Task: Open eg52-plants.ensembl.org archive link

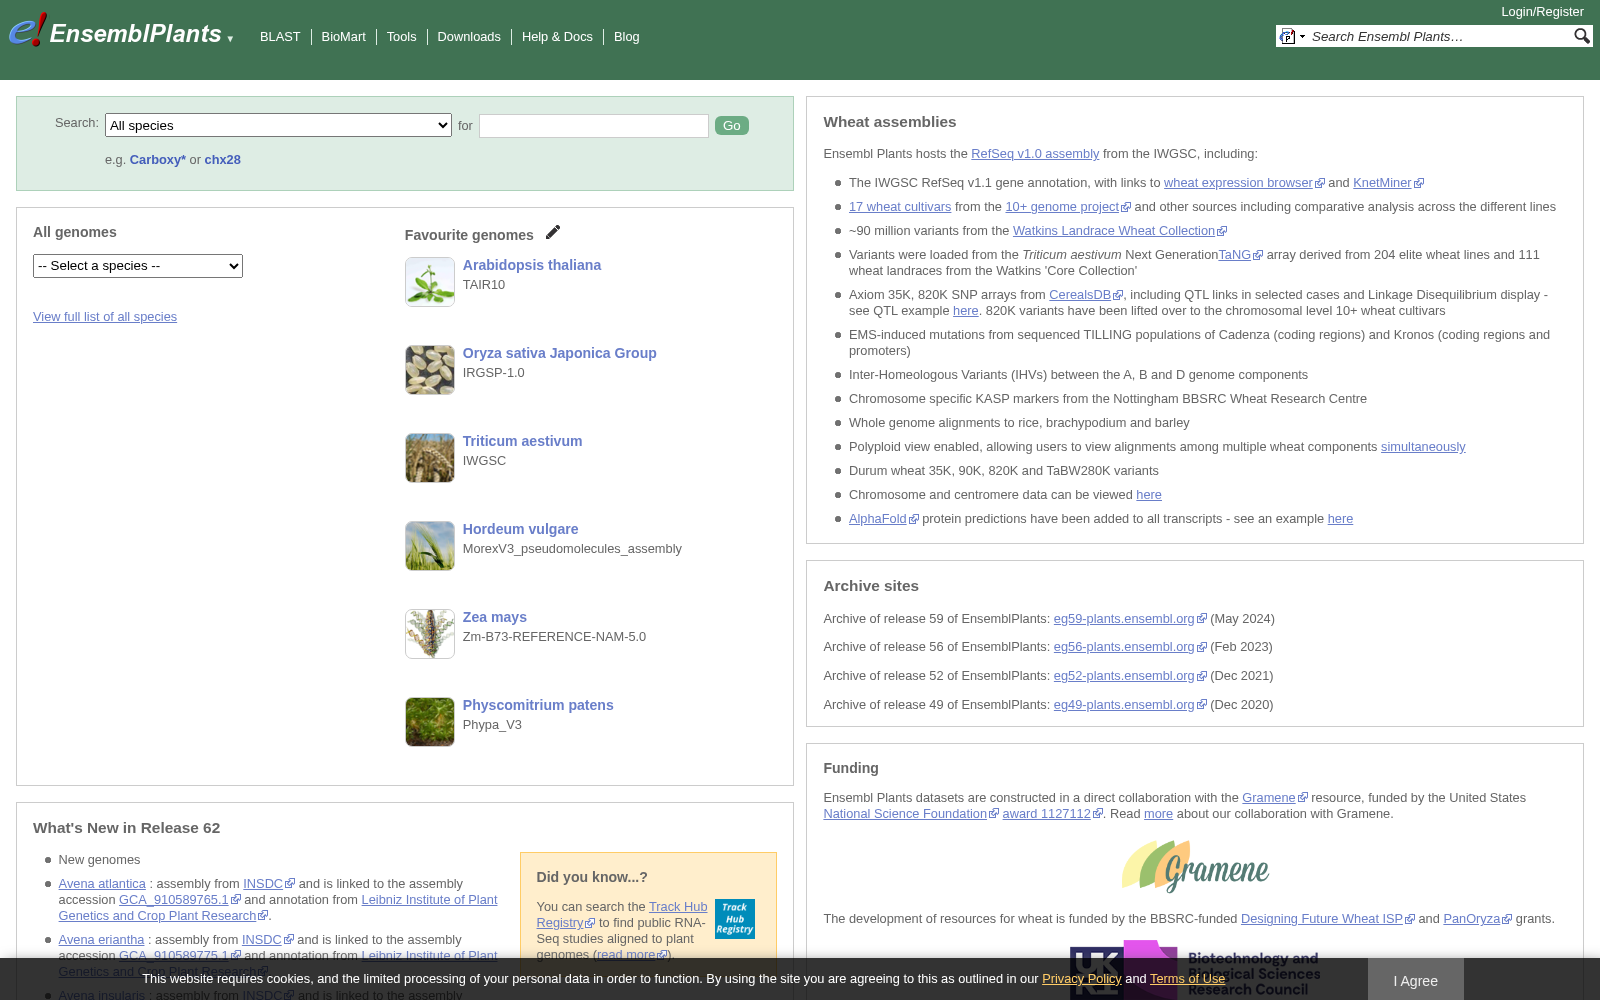Action: coord(1130,676)
